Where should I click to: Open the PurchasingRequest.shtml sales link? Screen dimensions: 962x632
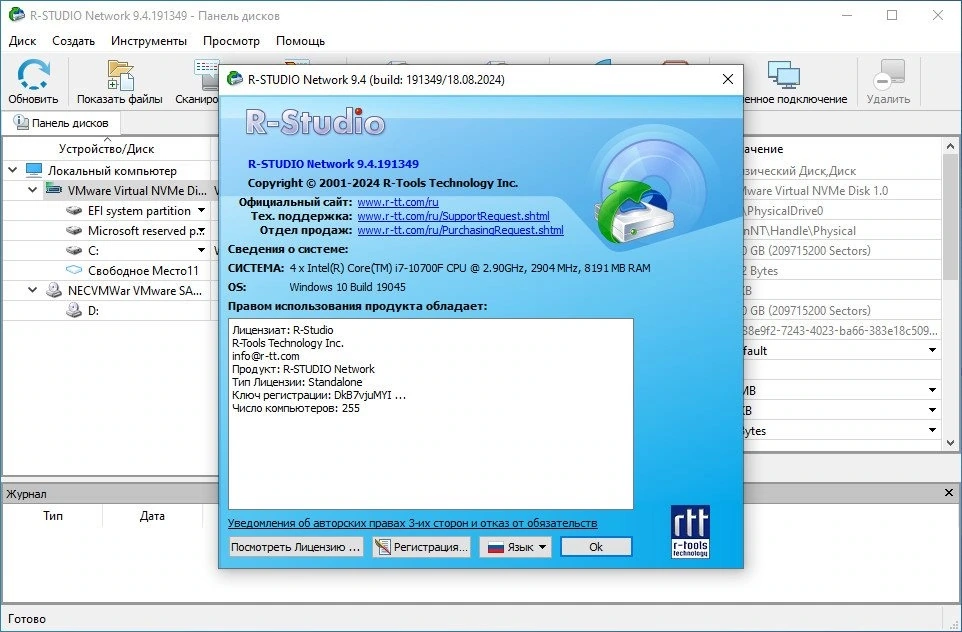(460, 230)
